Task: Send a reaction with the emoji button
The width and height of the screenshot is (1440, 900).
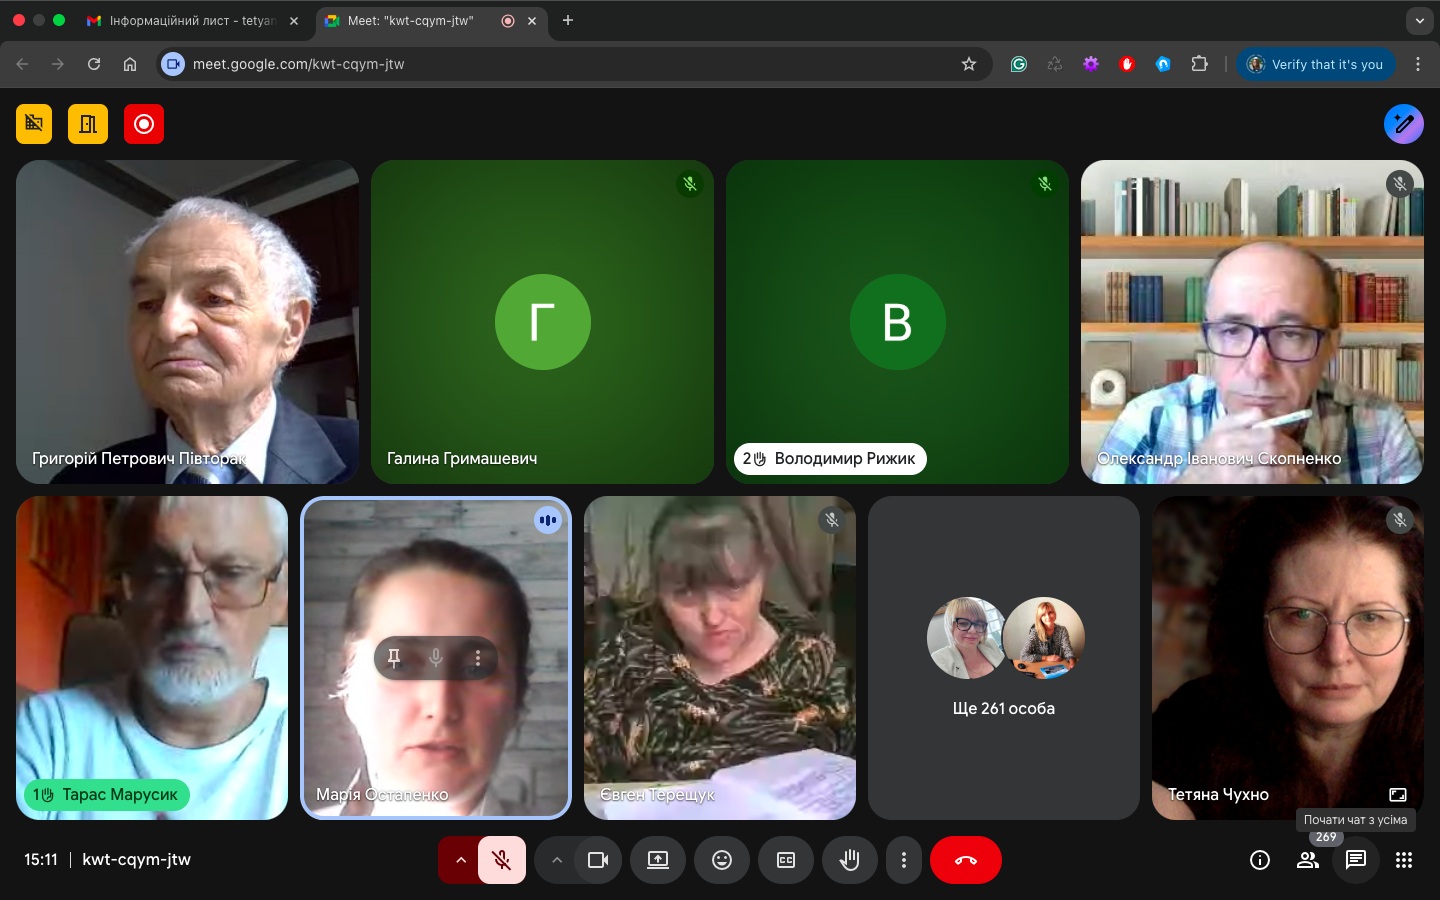Action: (x=722, y=860)
